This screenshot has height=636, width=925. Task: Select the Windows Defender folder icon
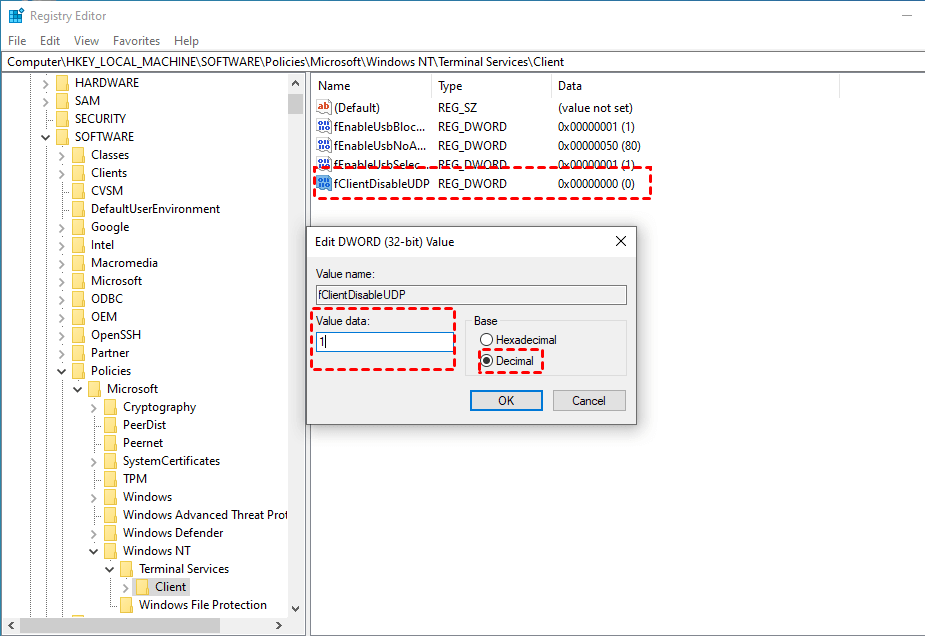[110, 533]
